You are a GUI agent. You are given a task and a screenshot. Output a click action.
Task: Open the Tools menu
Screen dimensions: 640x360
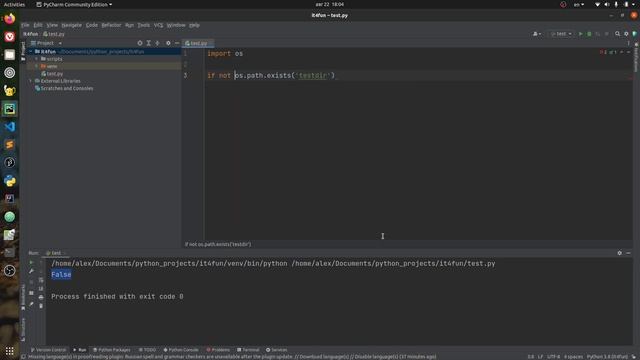tap(143, 25)
